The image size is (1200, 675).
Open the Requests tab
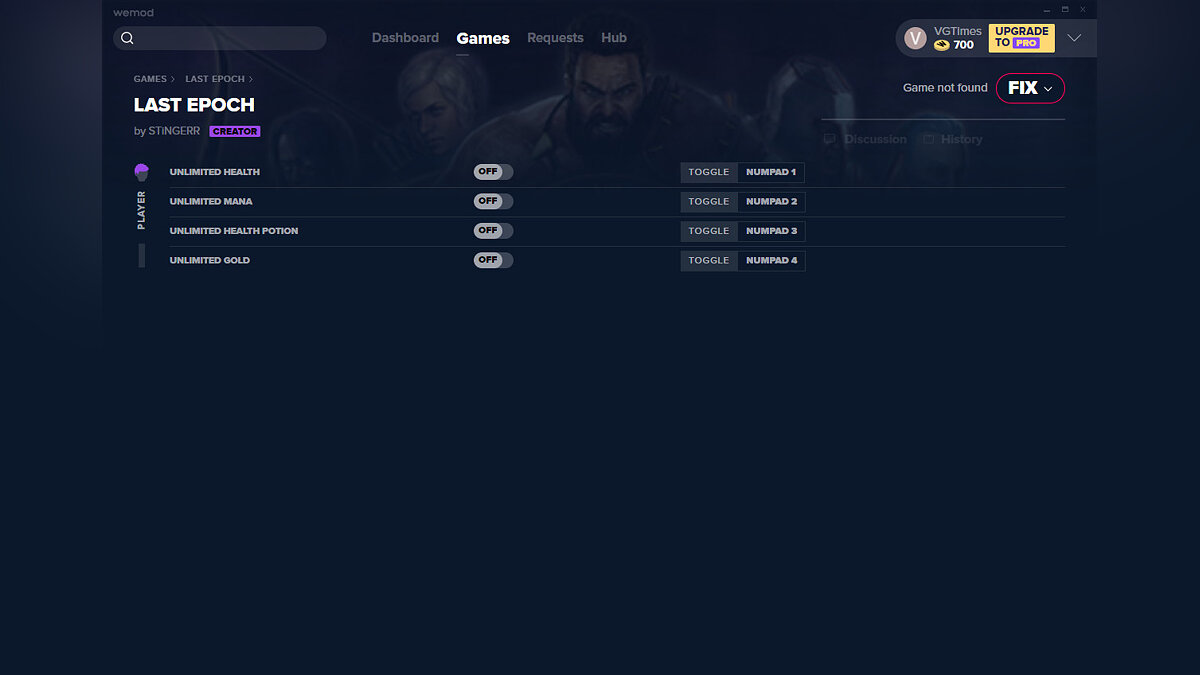pos(555,38)
